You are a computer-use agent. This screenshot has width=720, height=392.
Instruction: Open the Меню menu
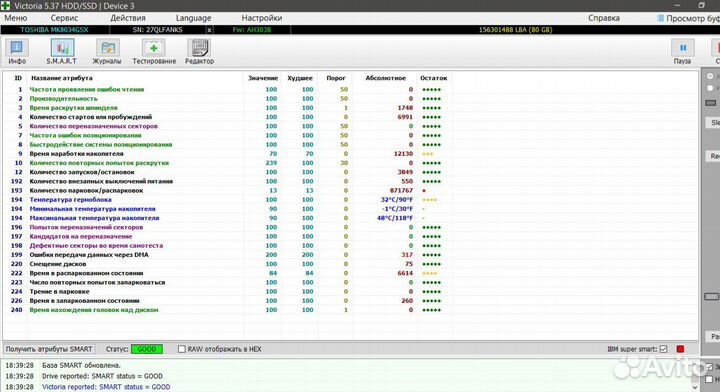[x=16, y=18]
